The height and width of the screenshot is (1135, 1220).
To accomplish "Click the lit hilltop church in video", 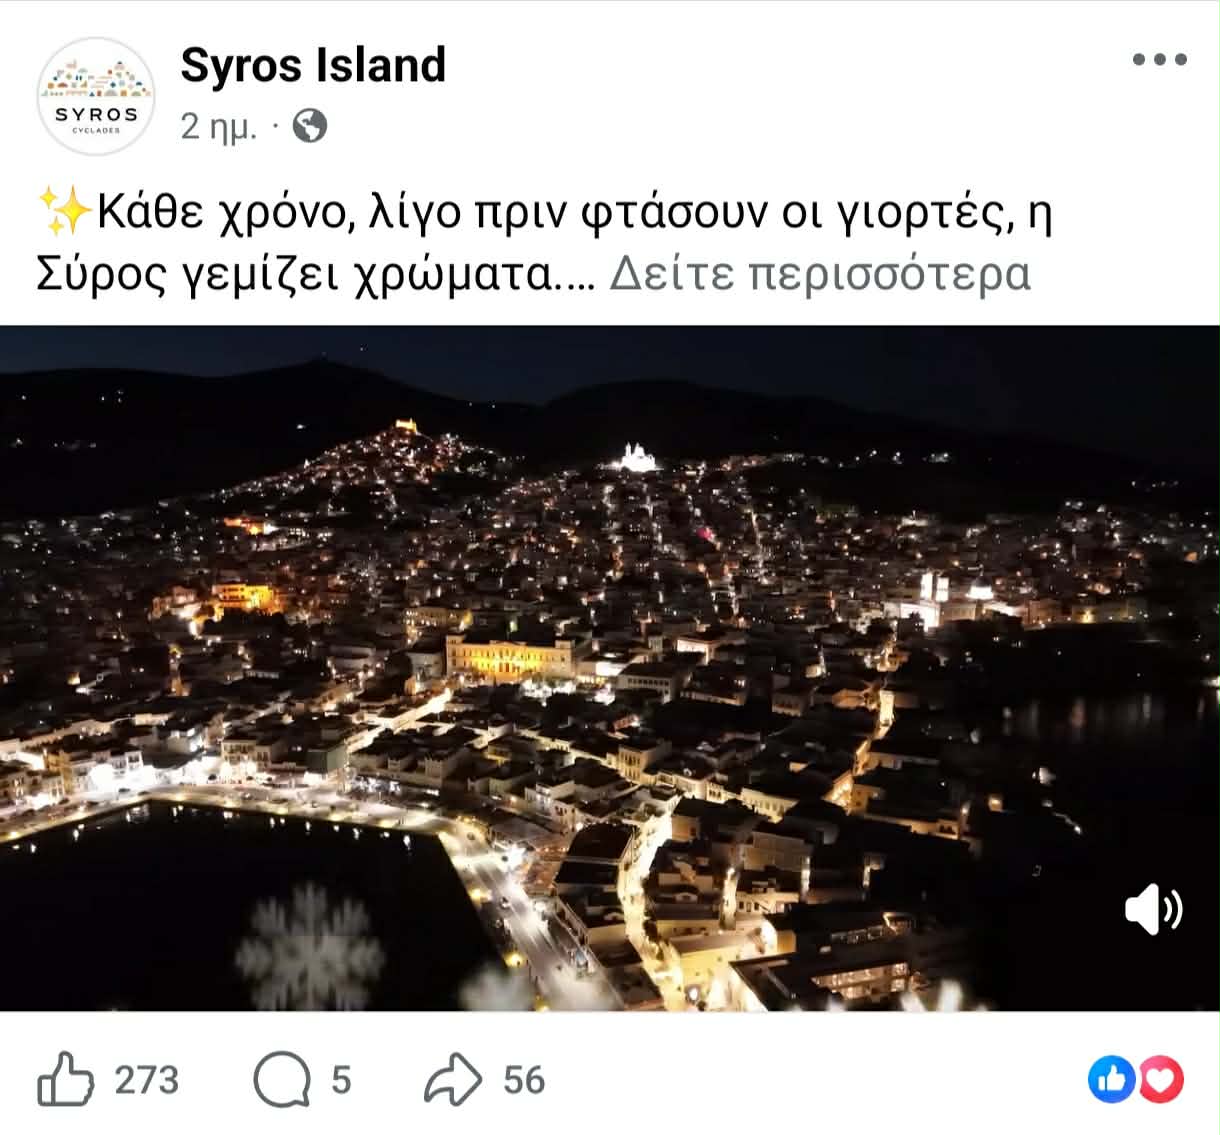I will coord(635,457).
